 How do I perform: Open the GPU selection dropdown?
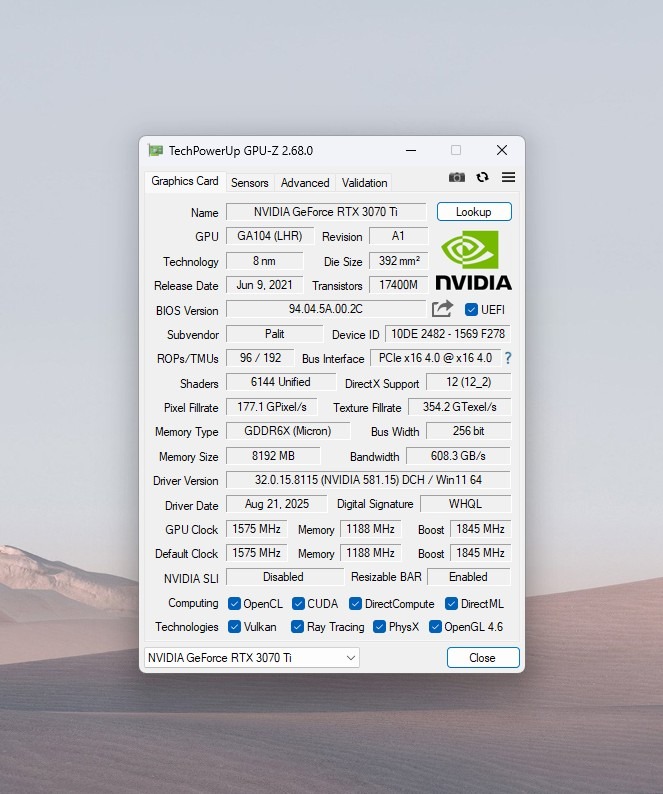(252, 658)
